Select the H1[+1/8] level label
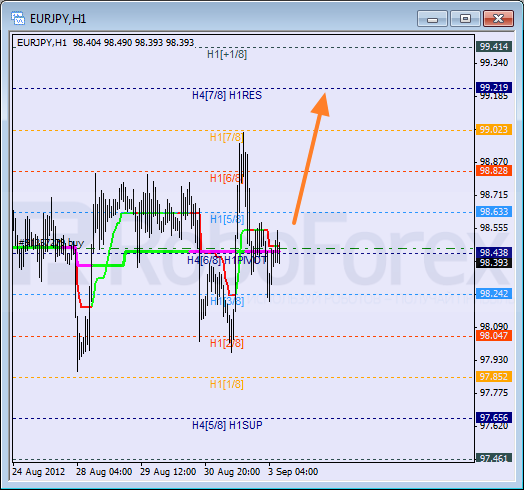 pyautogui.click(x=227, y=54)
